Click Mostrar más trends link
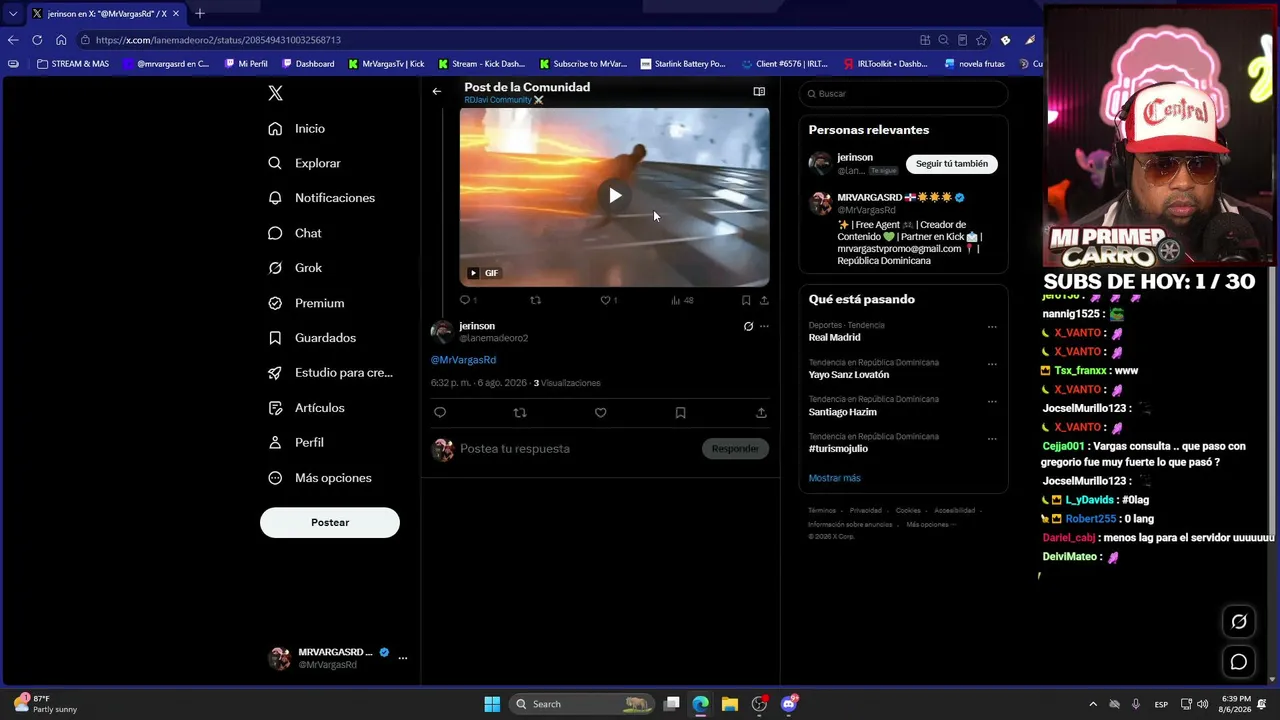The image size is (1280, 720). pyautogui.click(x=834, y=478)
